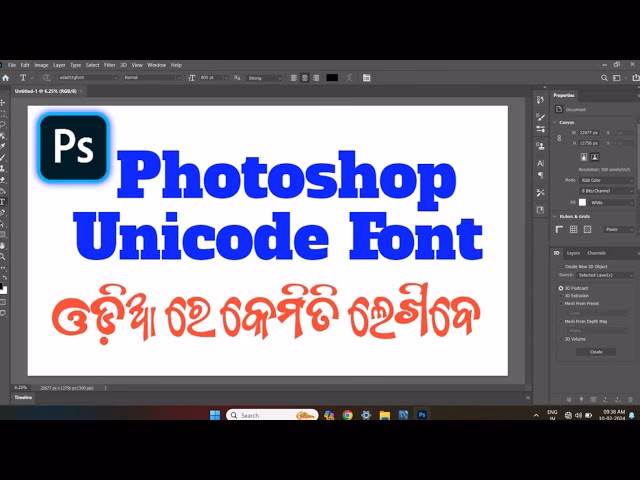
Task: Open the Tool Presets panel icon
Action: pos(540,192)
